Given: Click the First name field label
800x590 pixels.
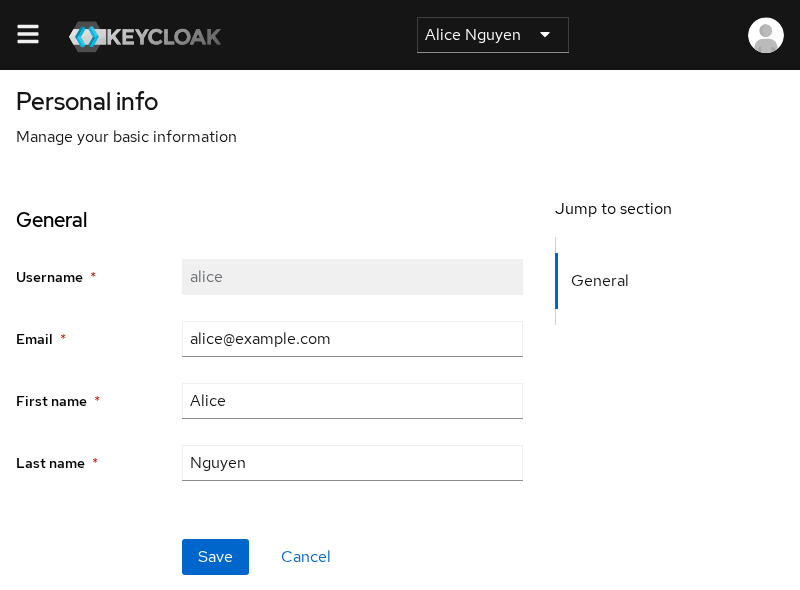Looking at the screenshot, I should click(x=52, y=401).
